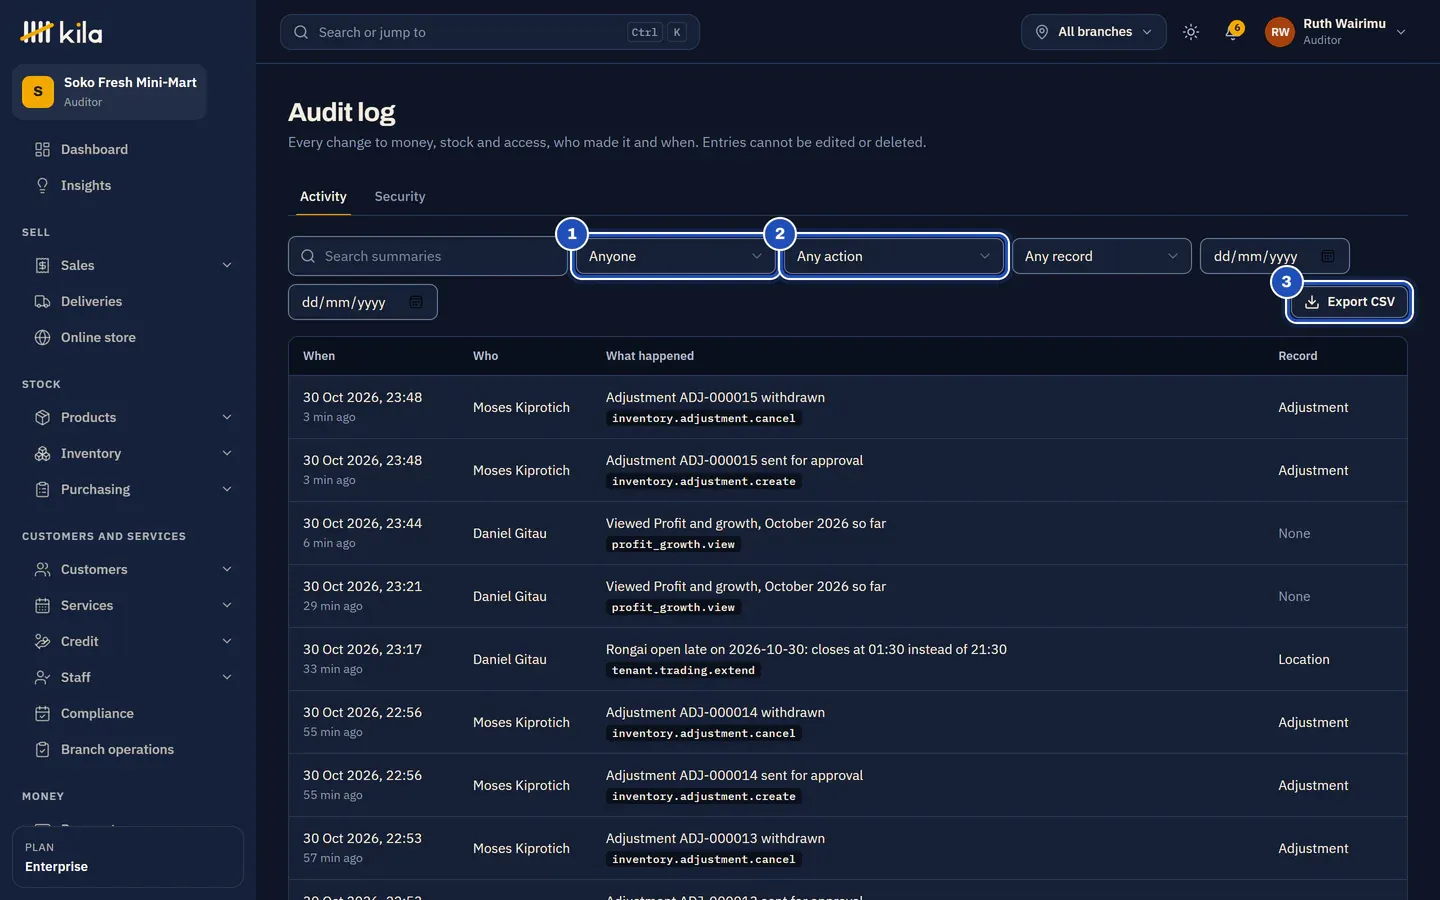Click the 'Location' record cell
1440x900 pixels.
point(1304,659)
